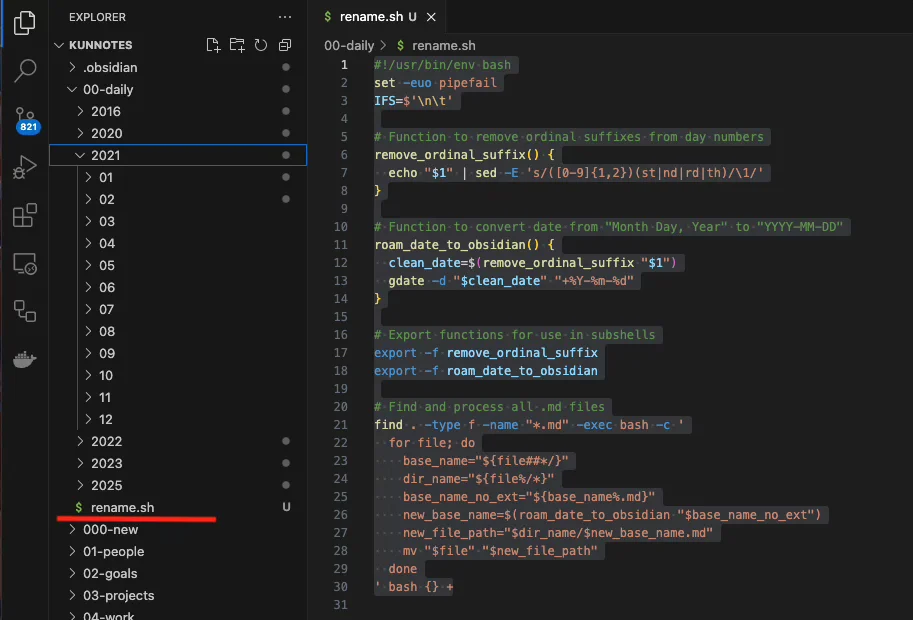Click the New Folder icon
This screenshot has width=913, height=620.
pos(237,45)
